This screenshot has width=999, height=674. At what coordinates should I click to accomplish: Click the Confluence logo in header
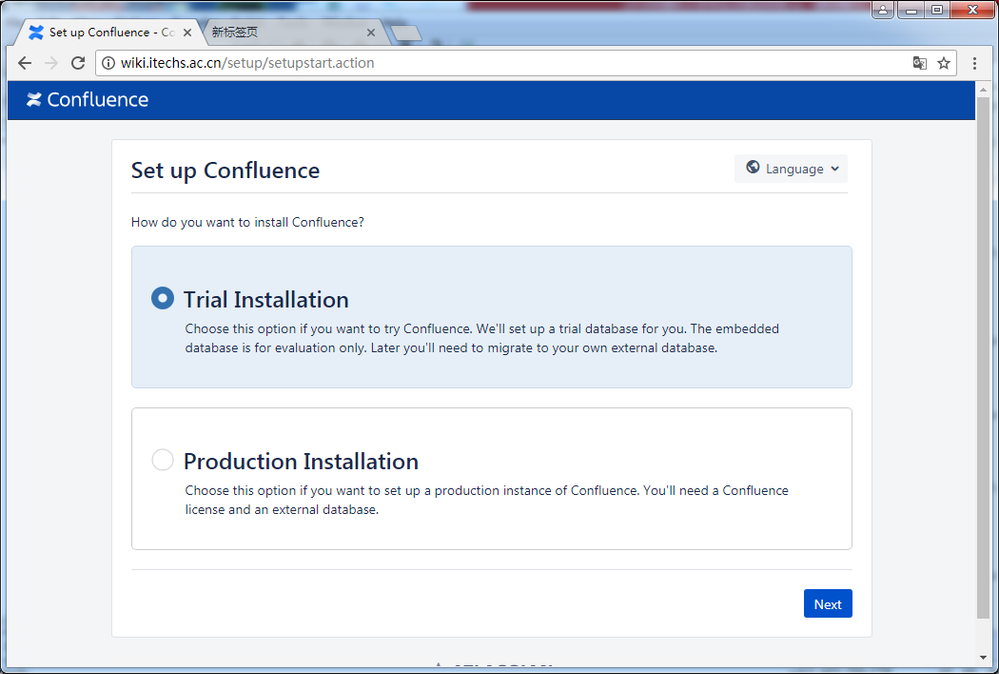click(x=87, y=99)
